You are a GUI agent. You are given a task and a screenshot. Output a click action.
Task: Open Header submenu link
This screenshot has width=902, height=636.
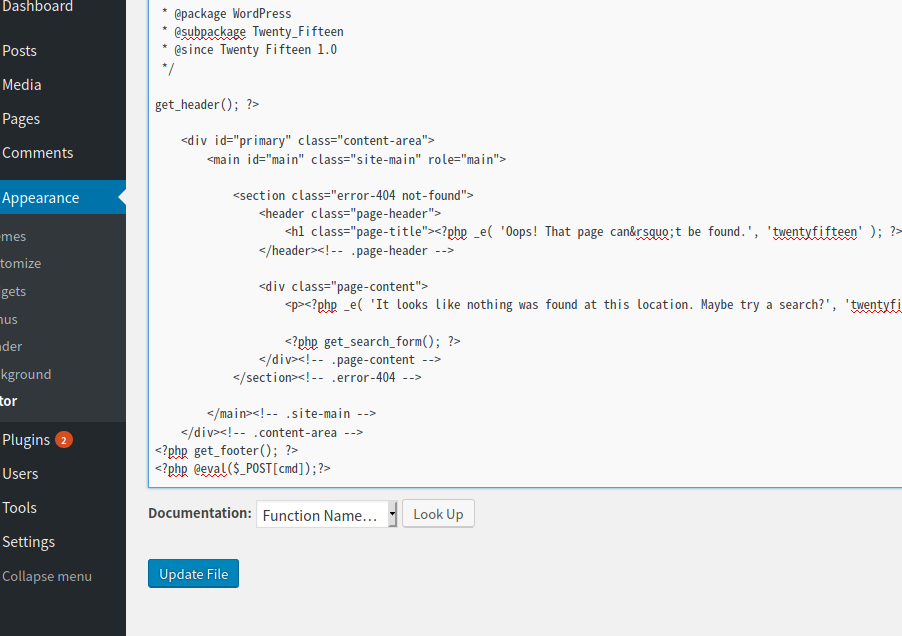[x=12, y=346]
